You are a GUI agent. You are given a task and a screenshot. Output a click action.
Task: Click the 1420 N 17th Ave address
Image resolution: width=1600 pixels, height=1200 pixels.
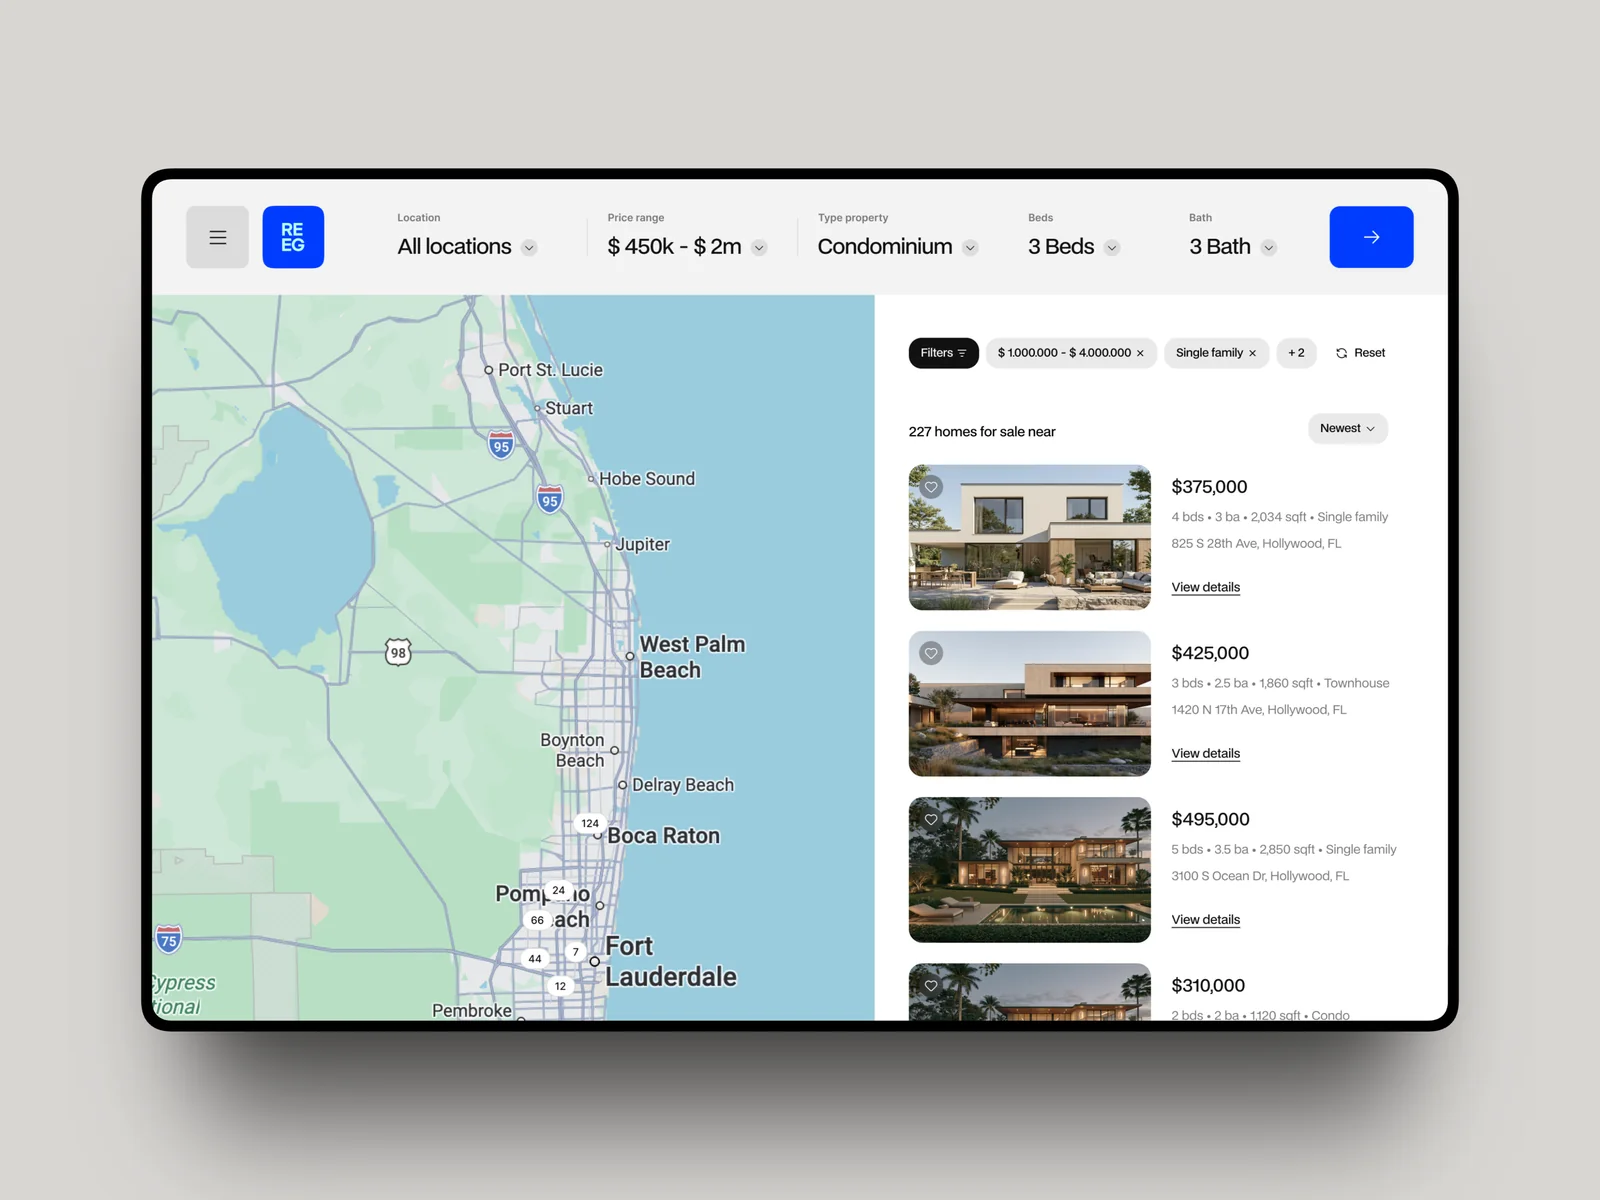pos(1259,709)
